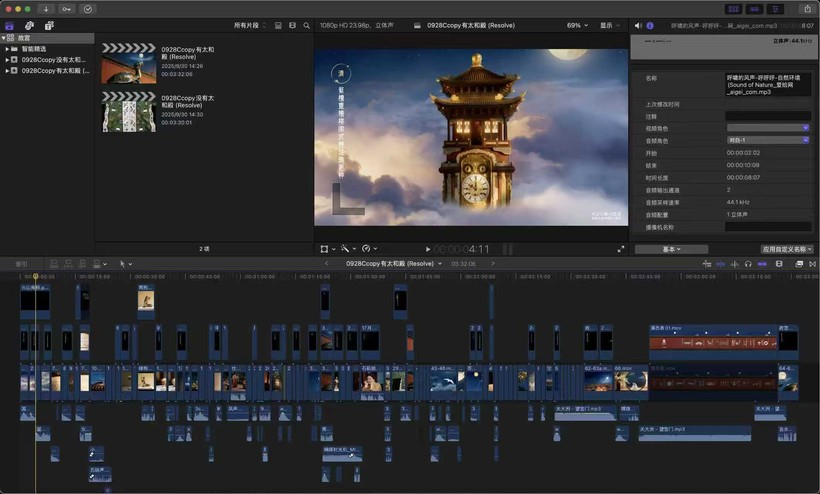Open the 69% zoom level dropdown
The width and height of the screenshot is (820, 494).
(577, 25)
